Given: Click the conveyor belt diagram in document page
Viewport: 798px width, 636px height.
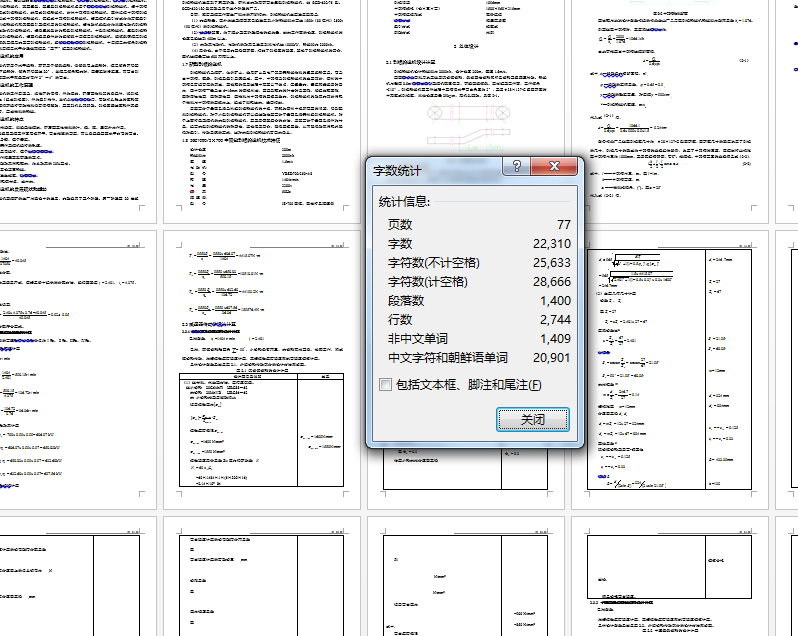Looking at the screenshot, I should [x=468, y=126].
